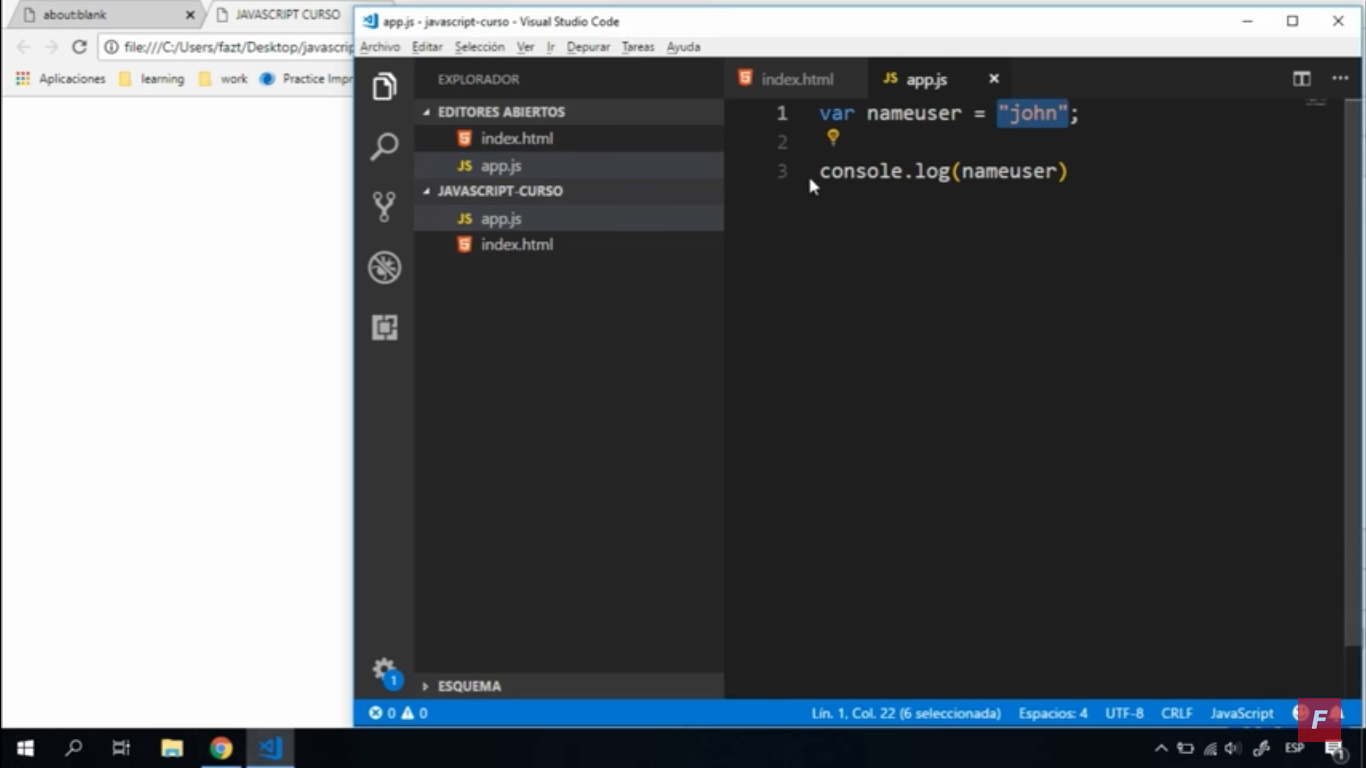Screen dimensions: 1366x768
Task: Open the Ver menu
Action: click(x=525, y=47)
